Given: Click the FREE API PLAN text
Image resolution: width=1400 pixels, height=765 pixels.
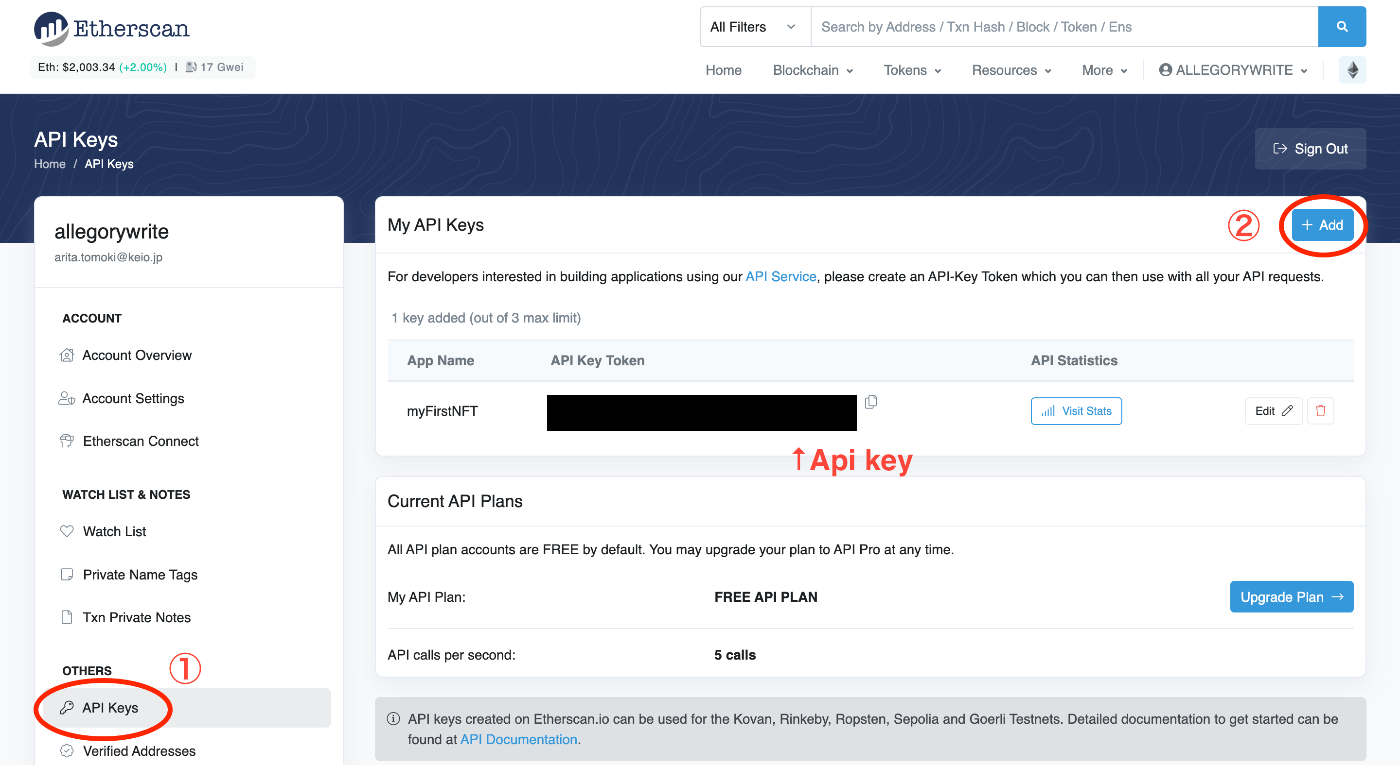Looking at the screenshot, I should click(x=766, y=597).
